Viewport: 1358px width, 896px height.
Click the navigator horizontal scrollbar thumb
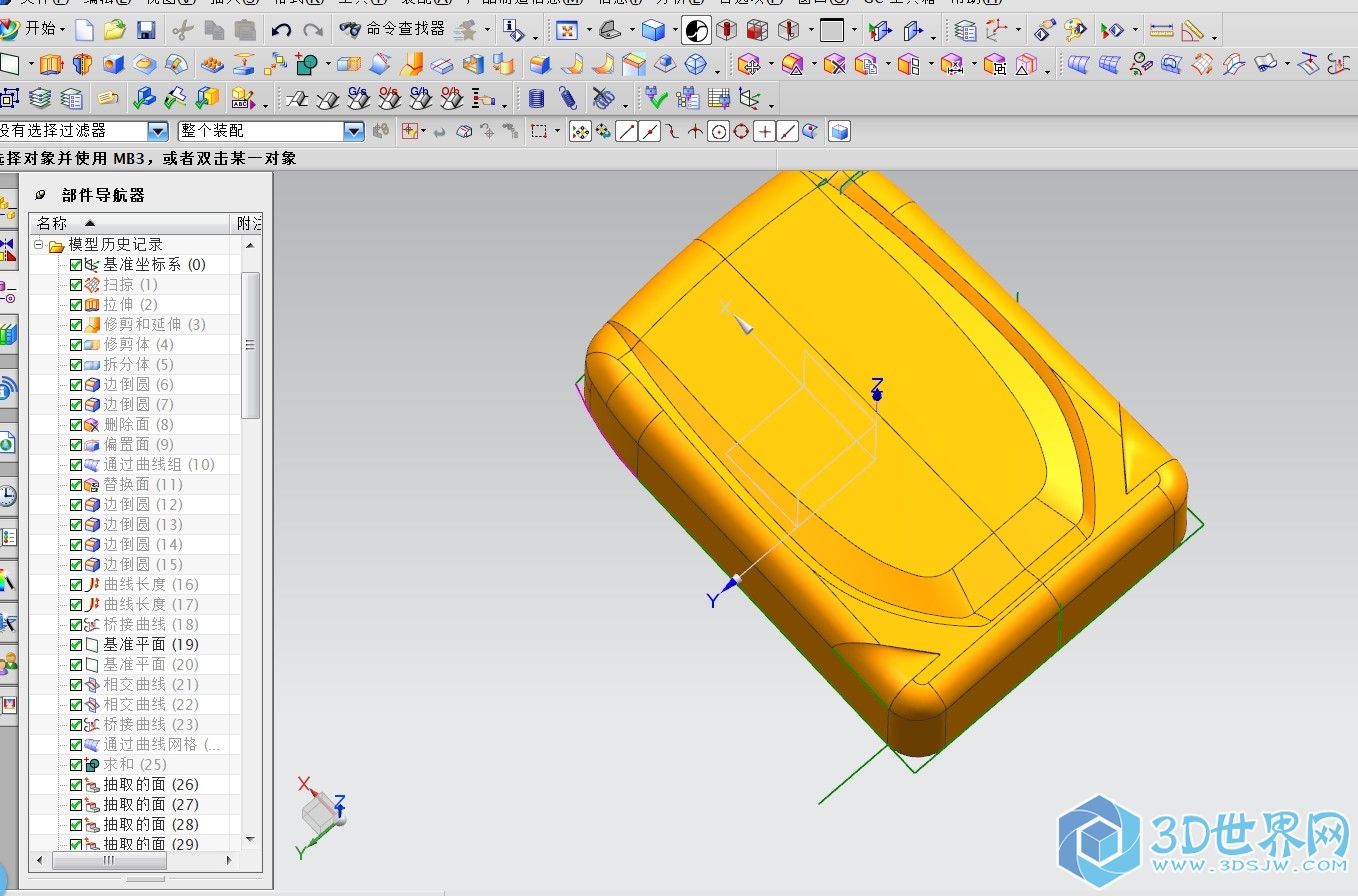[x=108, y=860]
